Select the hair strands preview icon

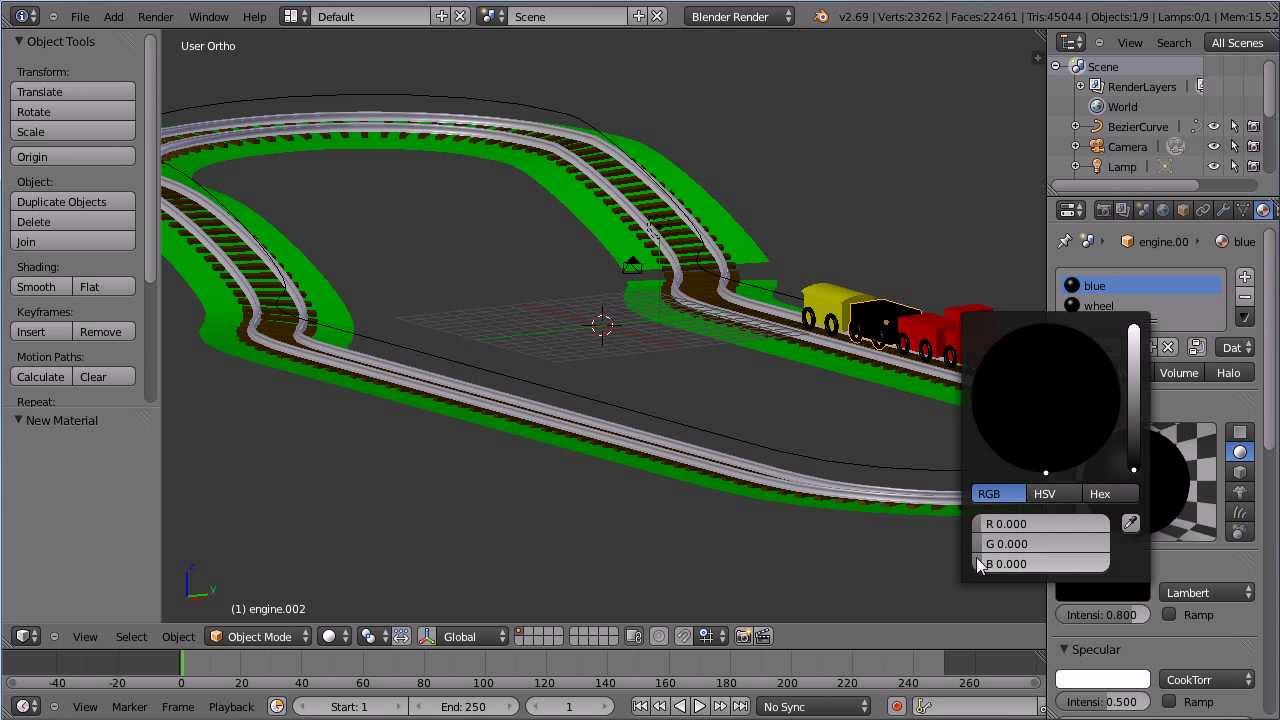tap(1240, 512)
